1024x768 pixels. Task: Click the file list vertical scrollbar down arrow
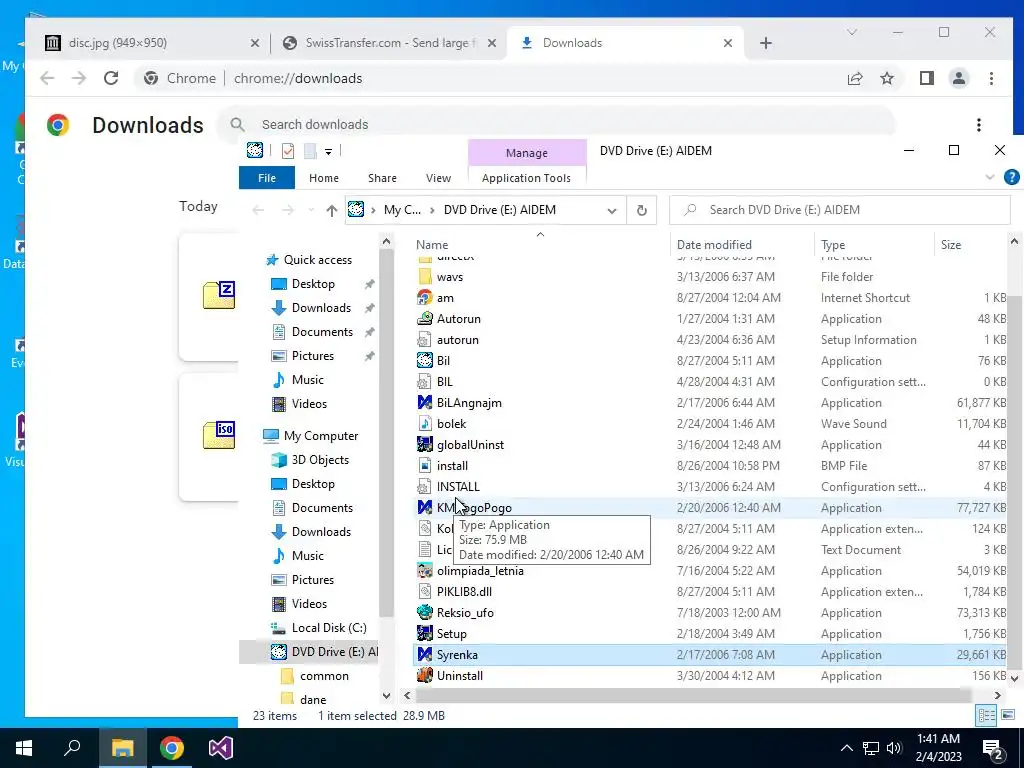(x=1014, y=679)
